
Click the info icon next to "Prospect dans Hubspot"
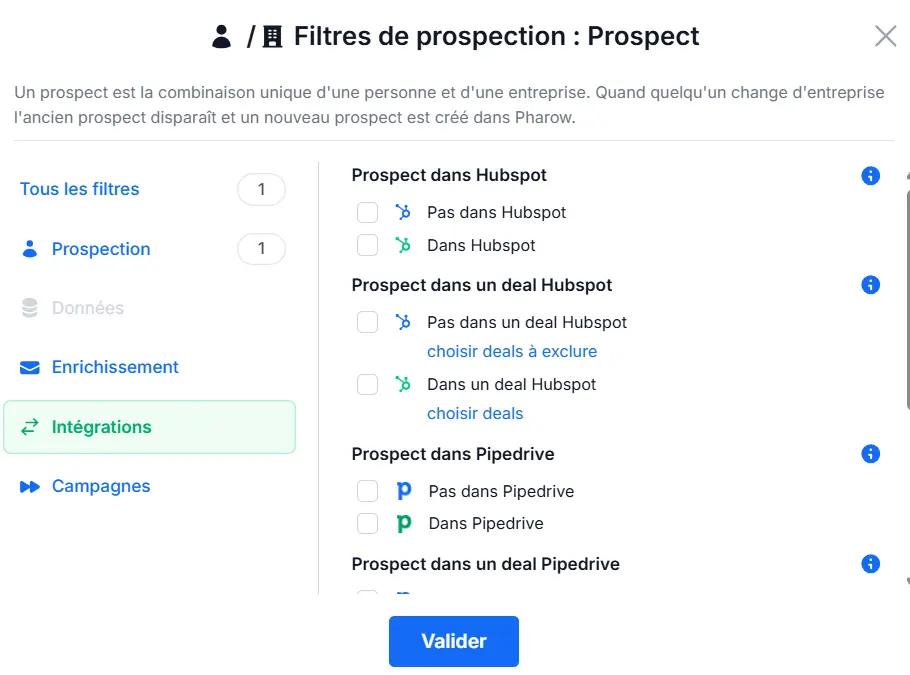tap(870, 175)
